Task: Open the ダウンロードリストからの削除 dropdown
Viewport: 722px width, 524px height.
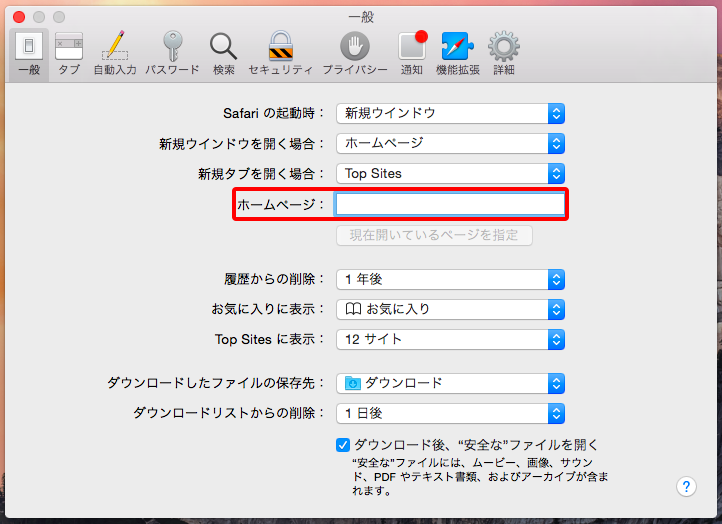Action: tap(450, 413)
